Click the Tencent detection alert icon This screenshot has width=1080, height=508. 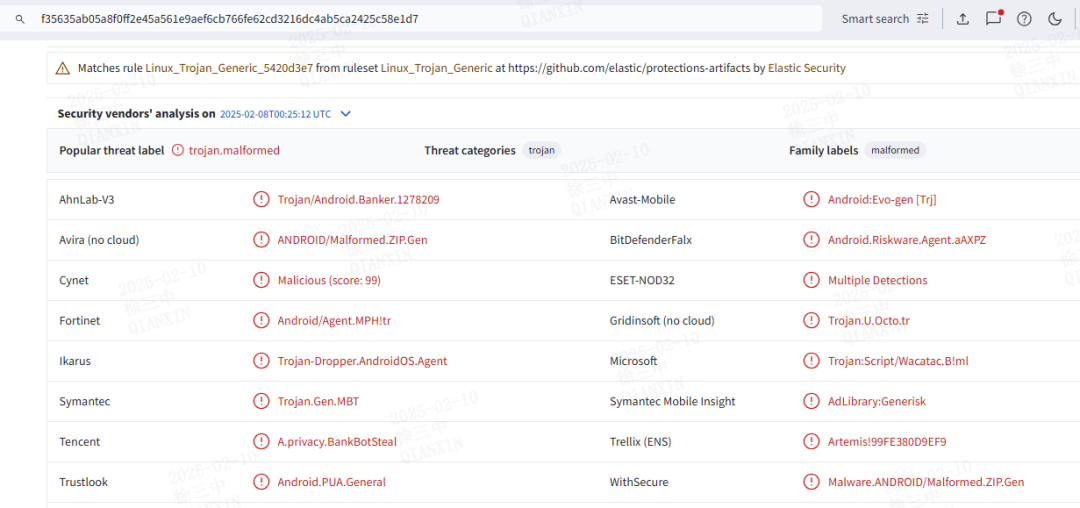coord(261,441)
